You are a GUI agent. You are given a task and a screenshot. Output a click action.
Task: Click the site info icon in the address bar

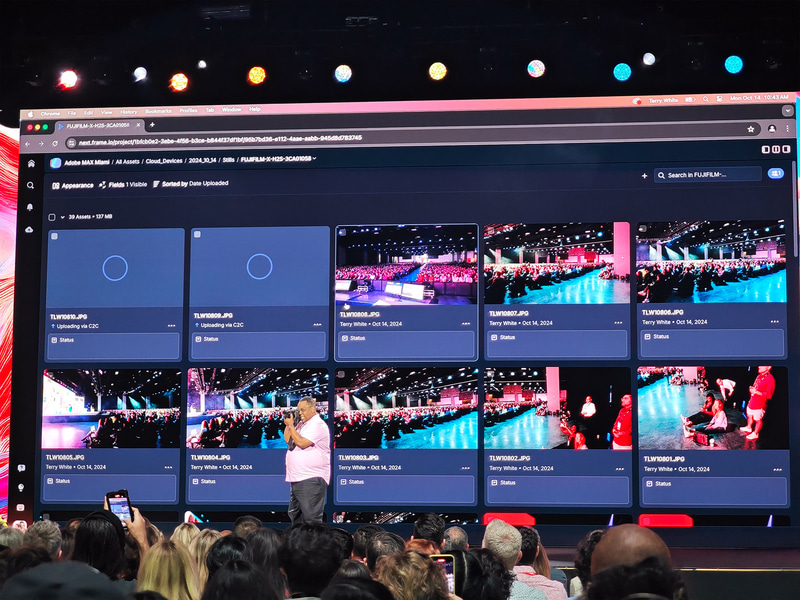pos(71,143)
